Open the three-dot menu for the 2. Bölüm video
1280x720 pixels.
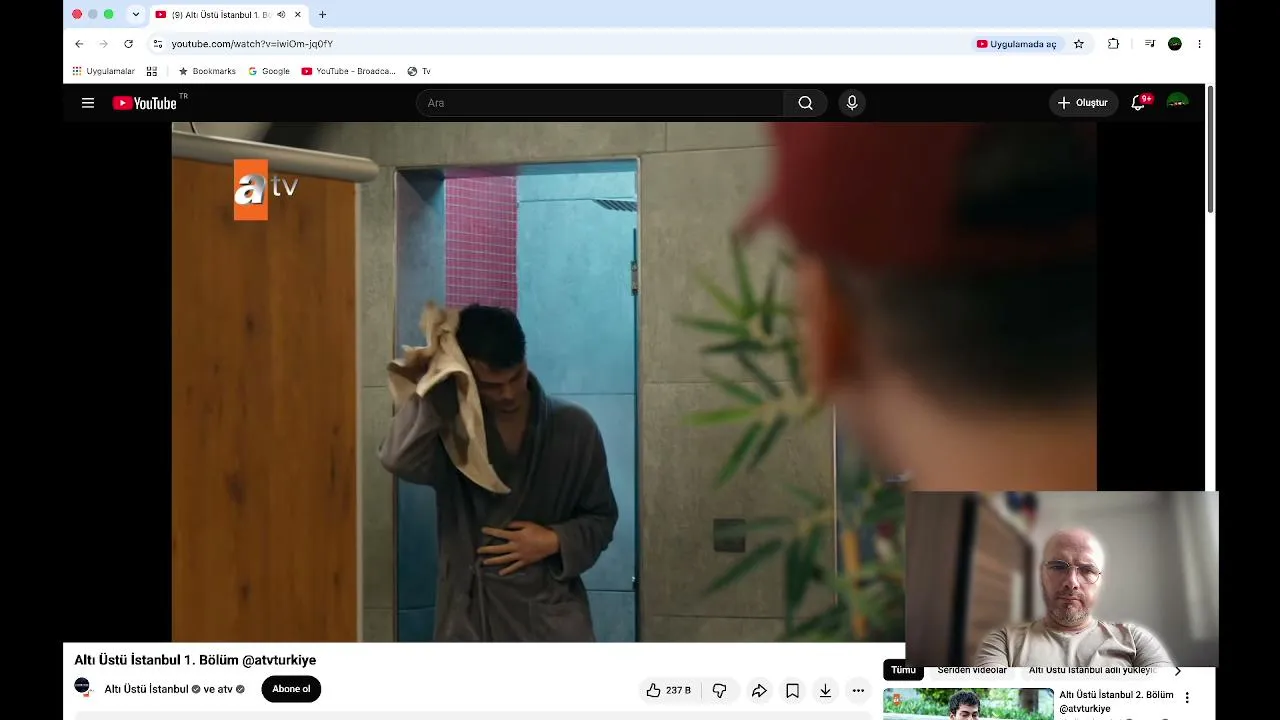(1187, 698)
